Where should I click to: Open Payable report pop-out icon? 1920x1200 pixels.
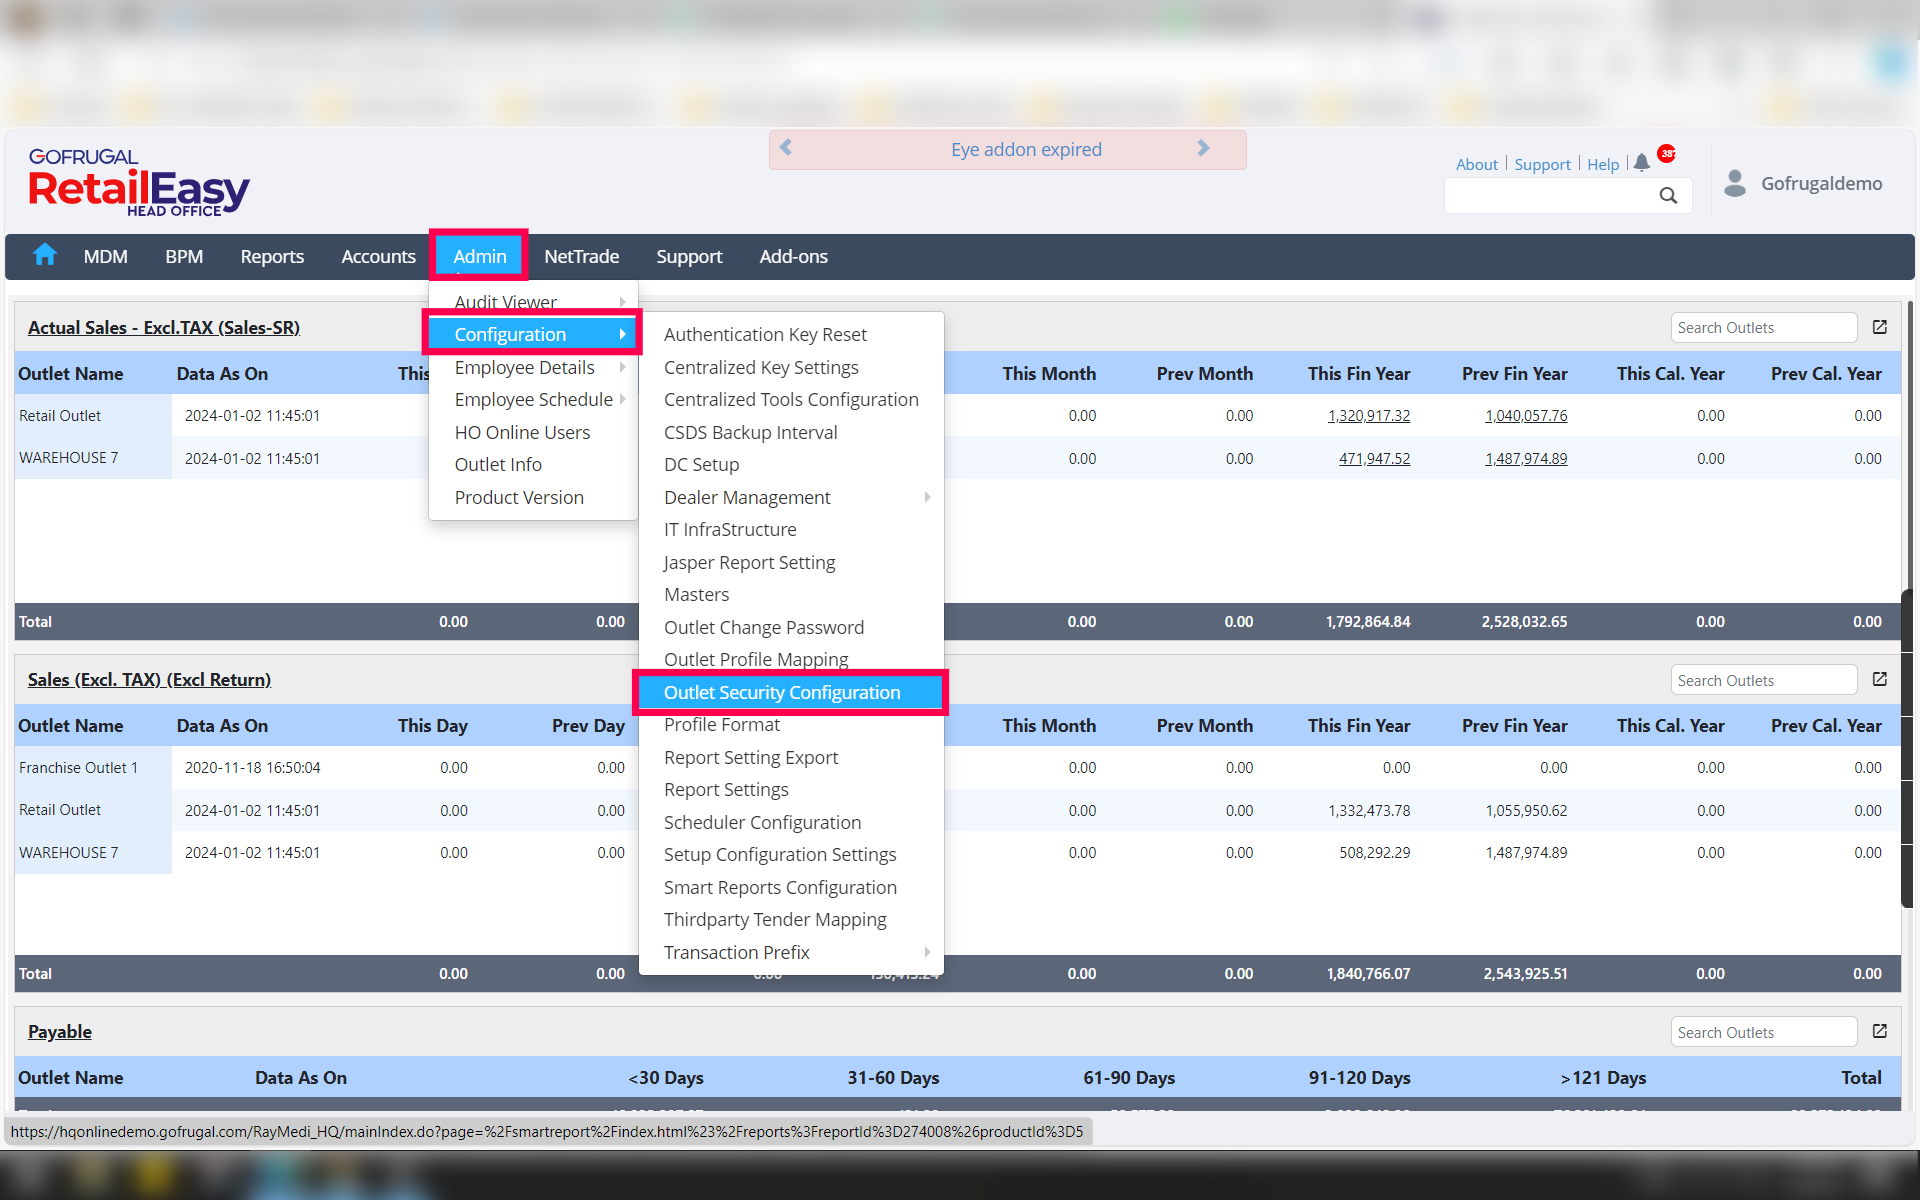[x=1879, y=1031]
